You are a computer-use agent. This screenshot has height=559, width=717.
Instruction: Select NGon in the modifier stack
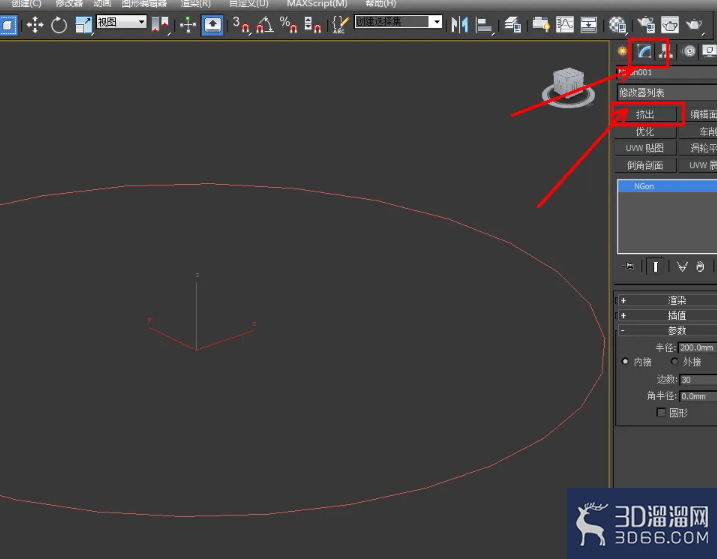pyautogui.click(x=667, y=186)
